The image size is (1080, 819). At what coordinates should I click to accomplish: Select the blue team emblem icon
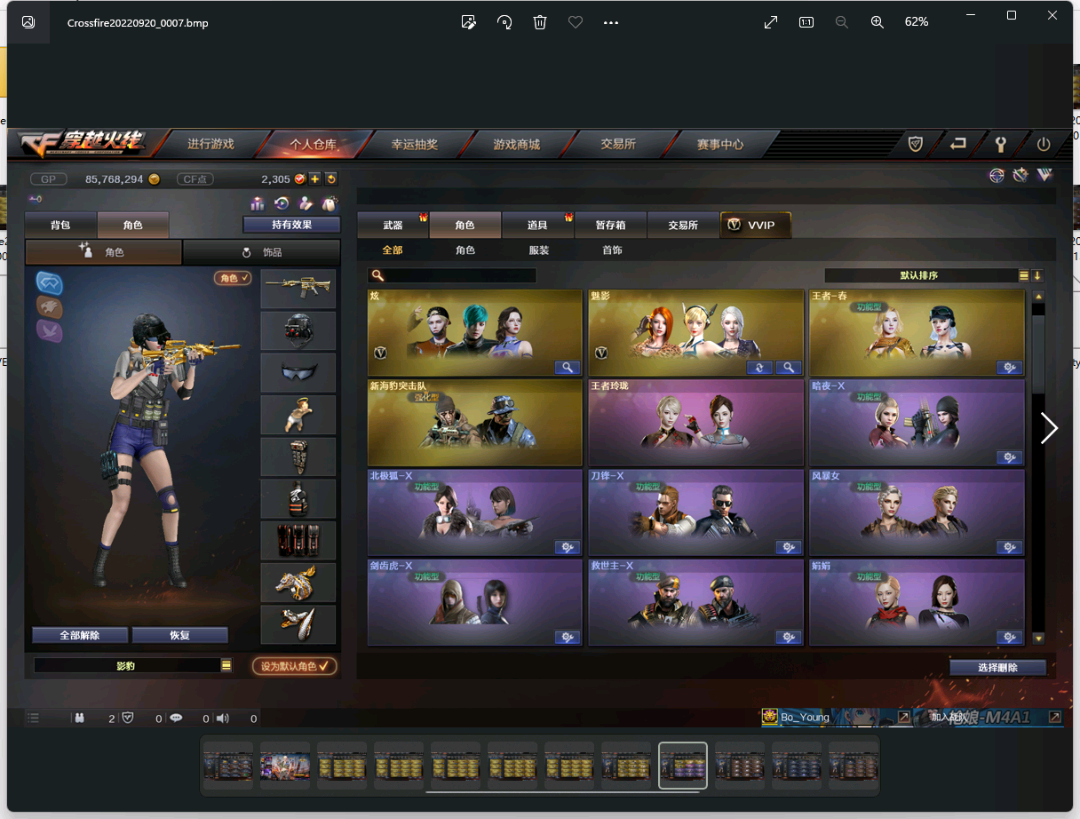tap(50, 283)
